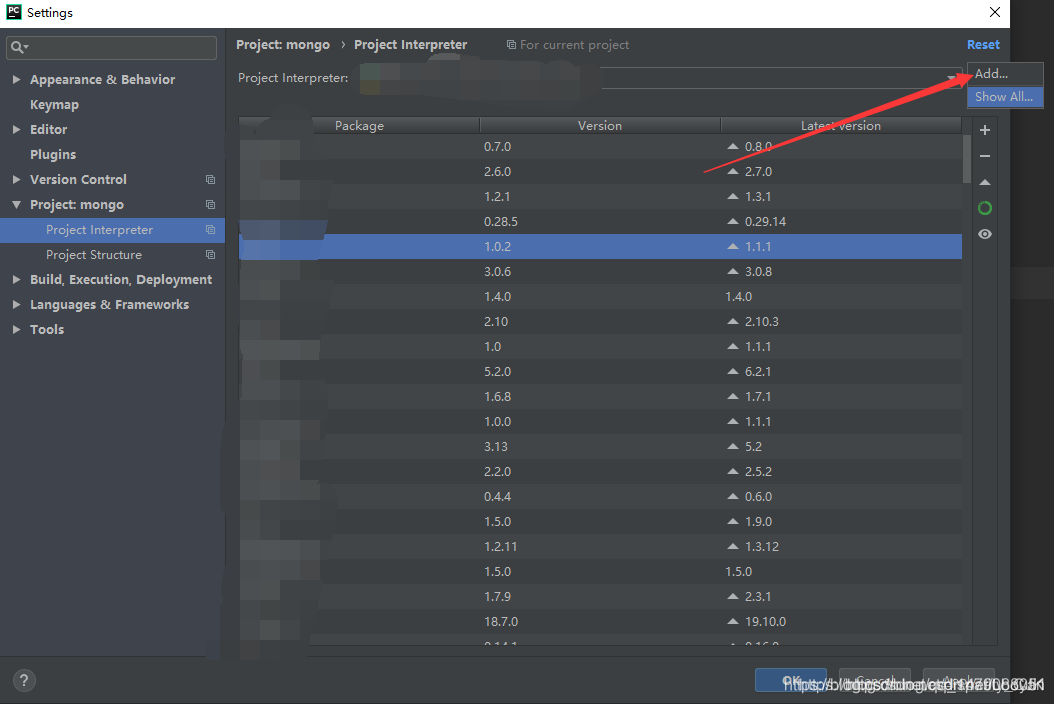Open Keymap settings page

pos(54,104)
